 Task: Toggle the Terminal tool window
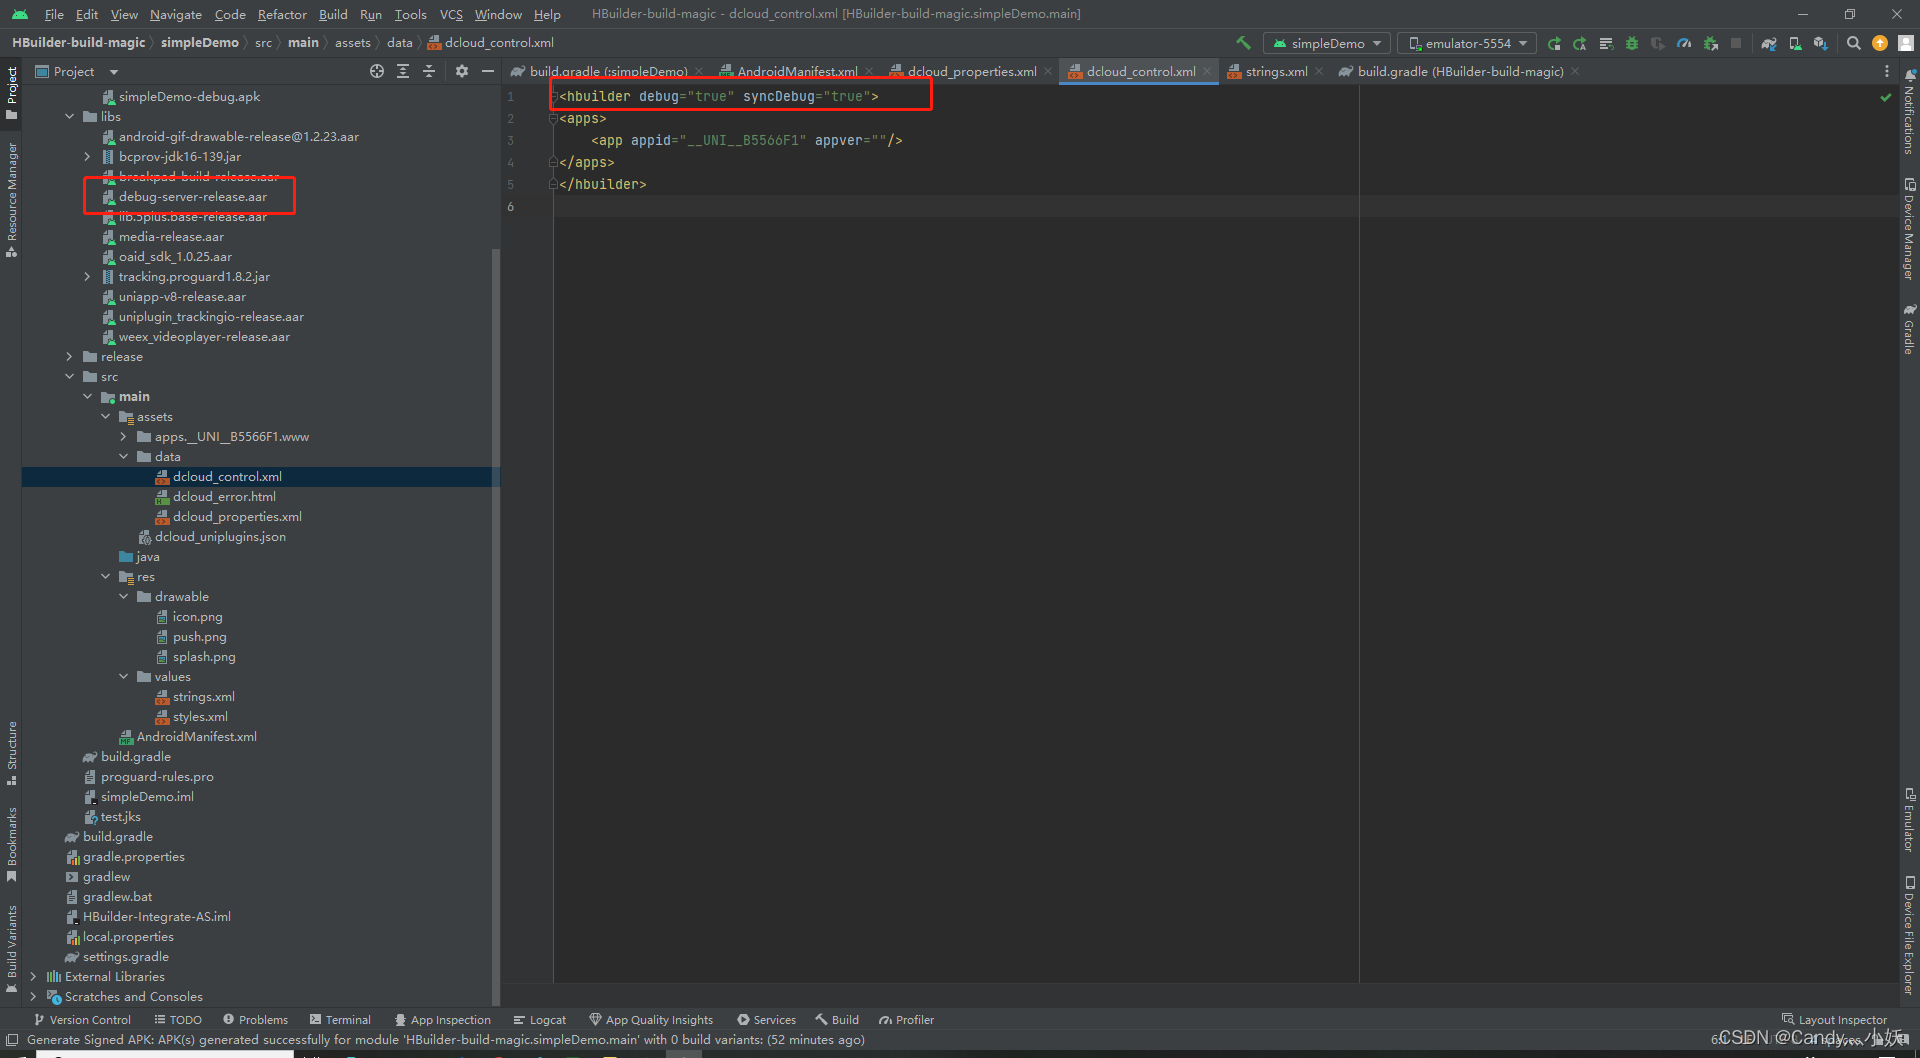pos(340,1020)
